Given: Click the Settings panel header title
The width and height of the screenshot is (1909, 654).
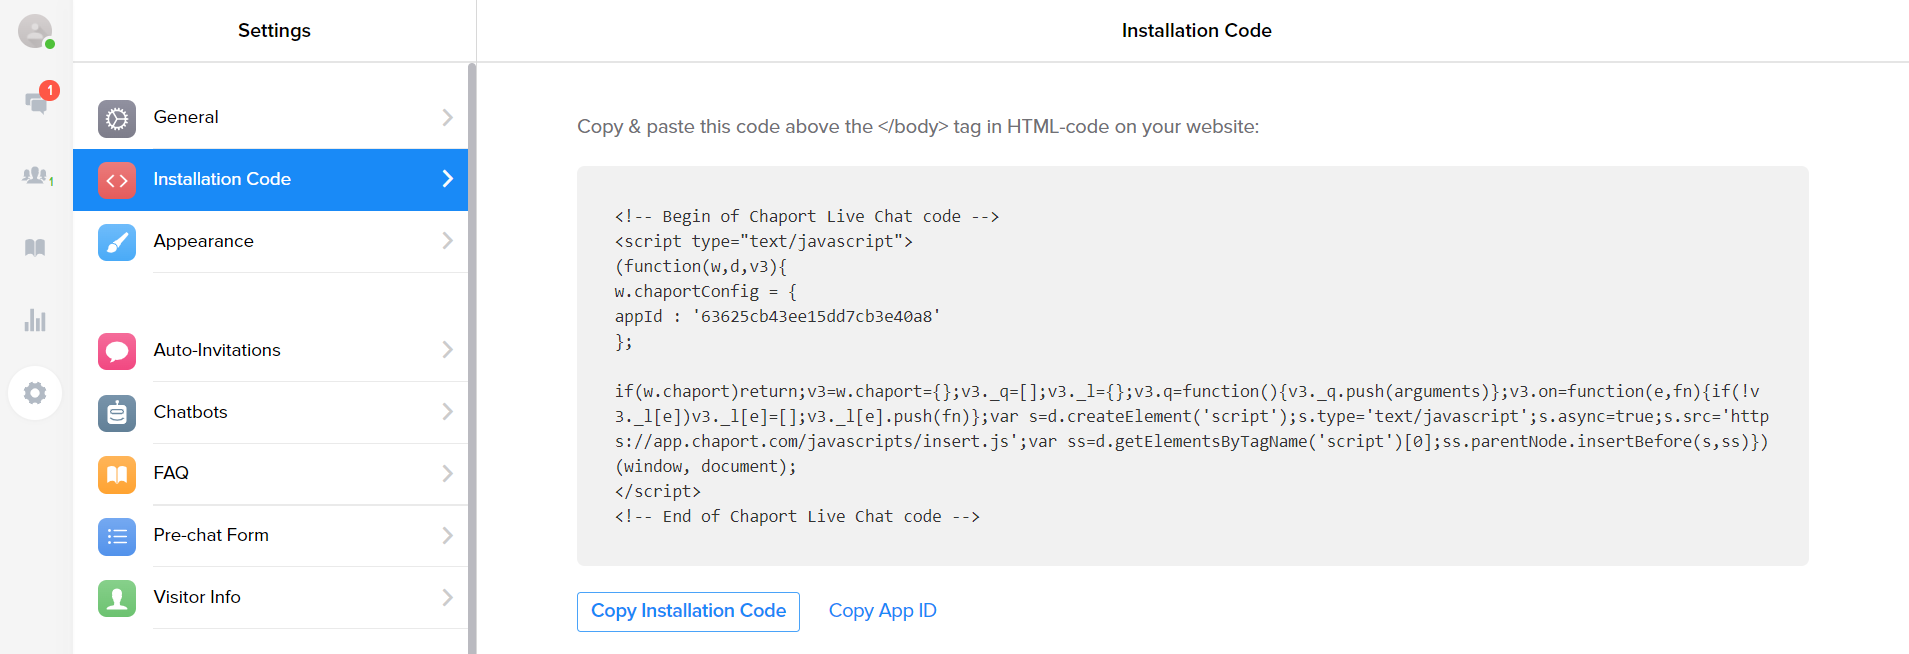Looking at the screenshot, I should click(x=274, y=31).
